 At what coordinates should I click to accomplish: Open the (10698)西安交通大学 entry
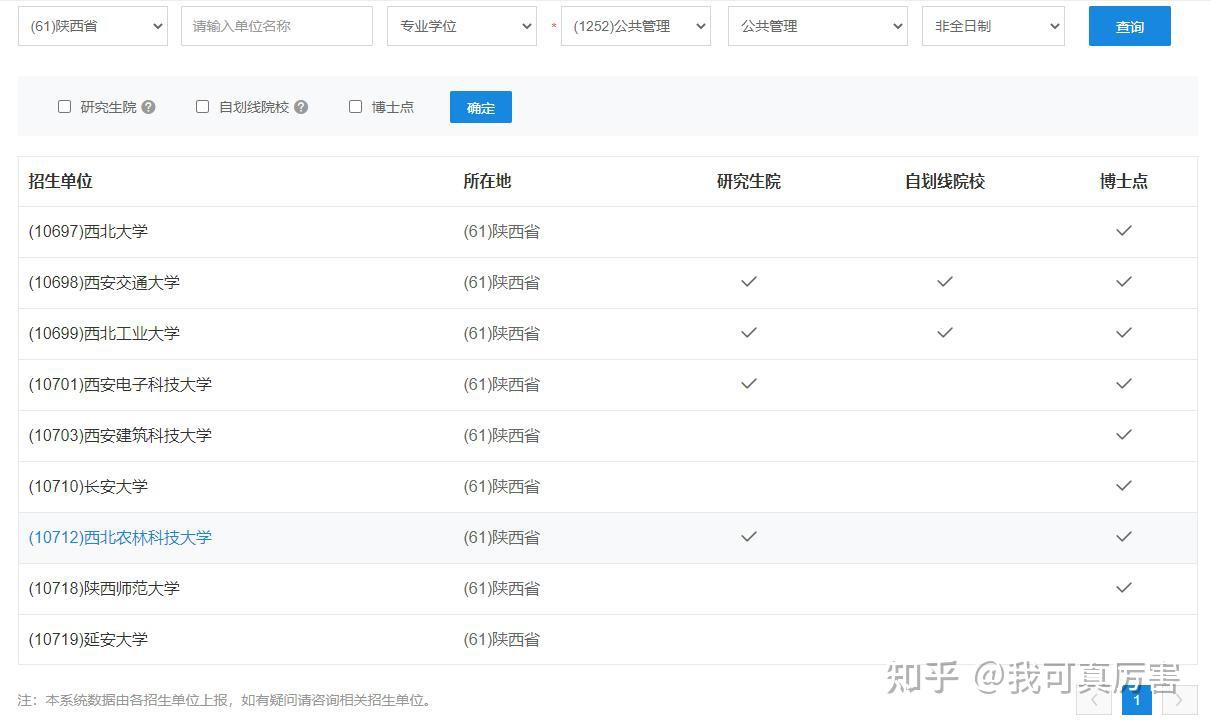(x=104, y=282)
